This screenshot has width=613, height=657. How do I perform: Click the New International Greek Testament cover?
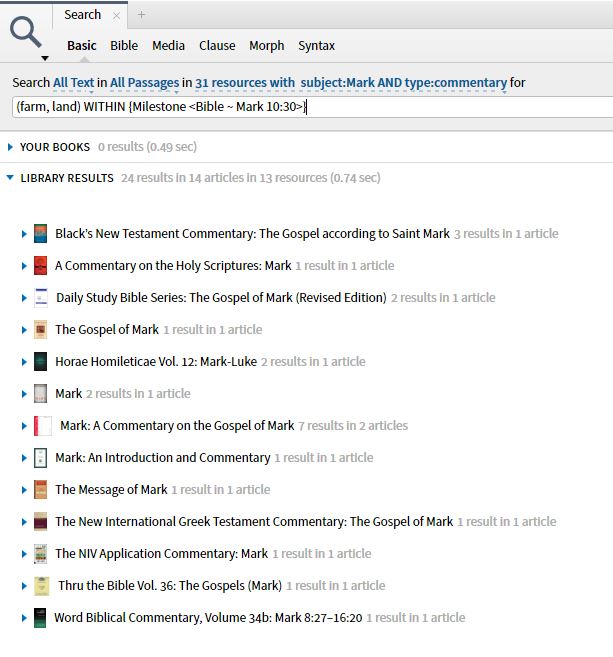(41, 522)
